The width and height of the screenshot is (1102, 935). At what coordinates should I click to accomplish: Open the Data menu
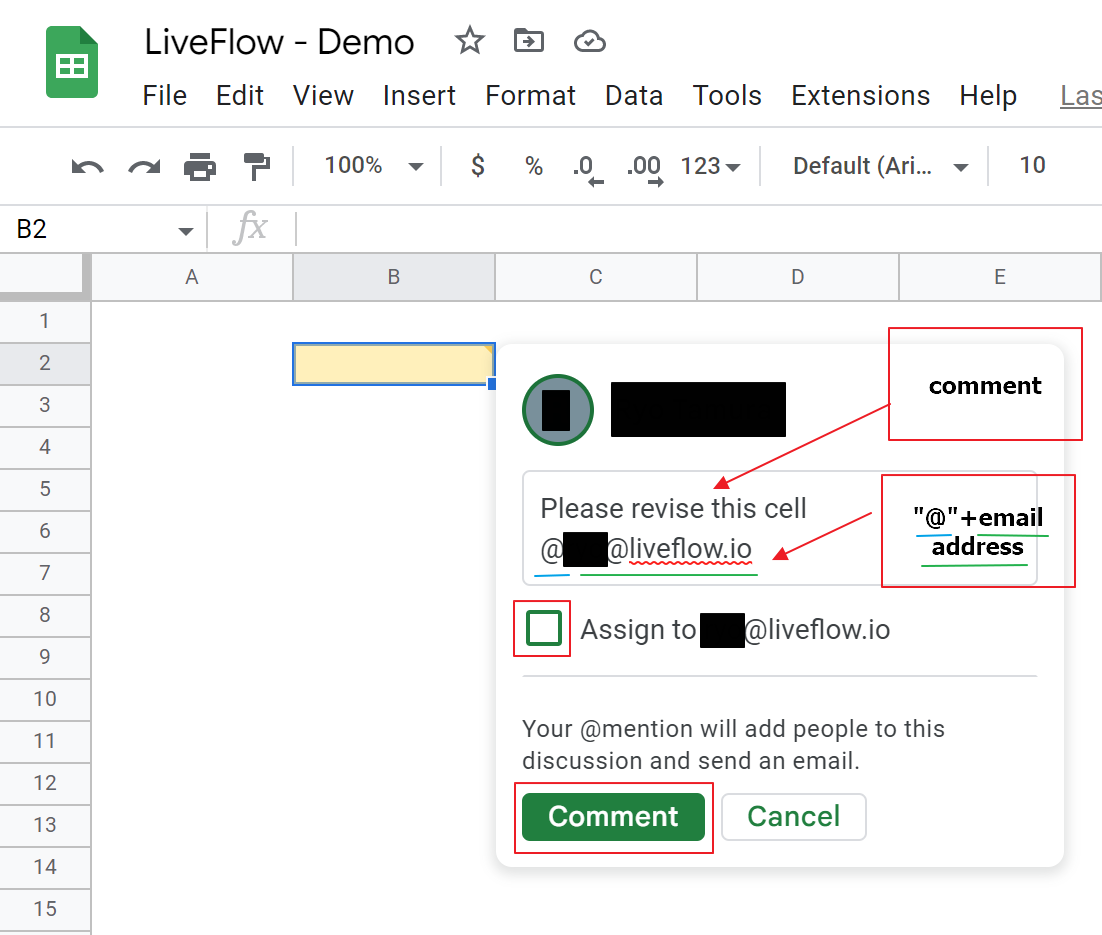[x=634, y=96]
